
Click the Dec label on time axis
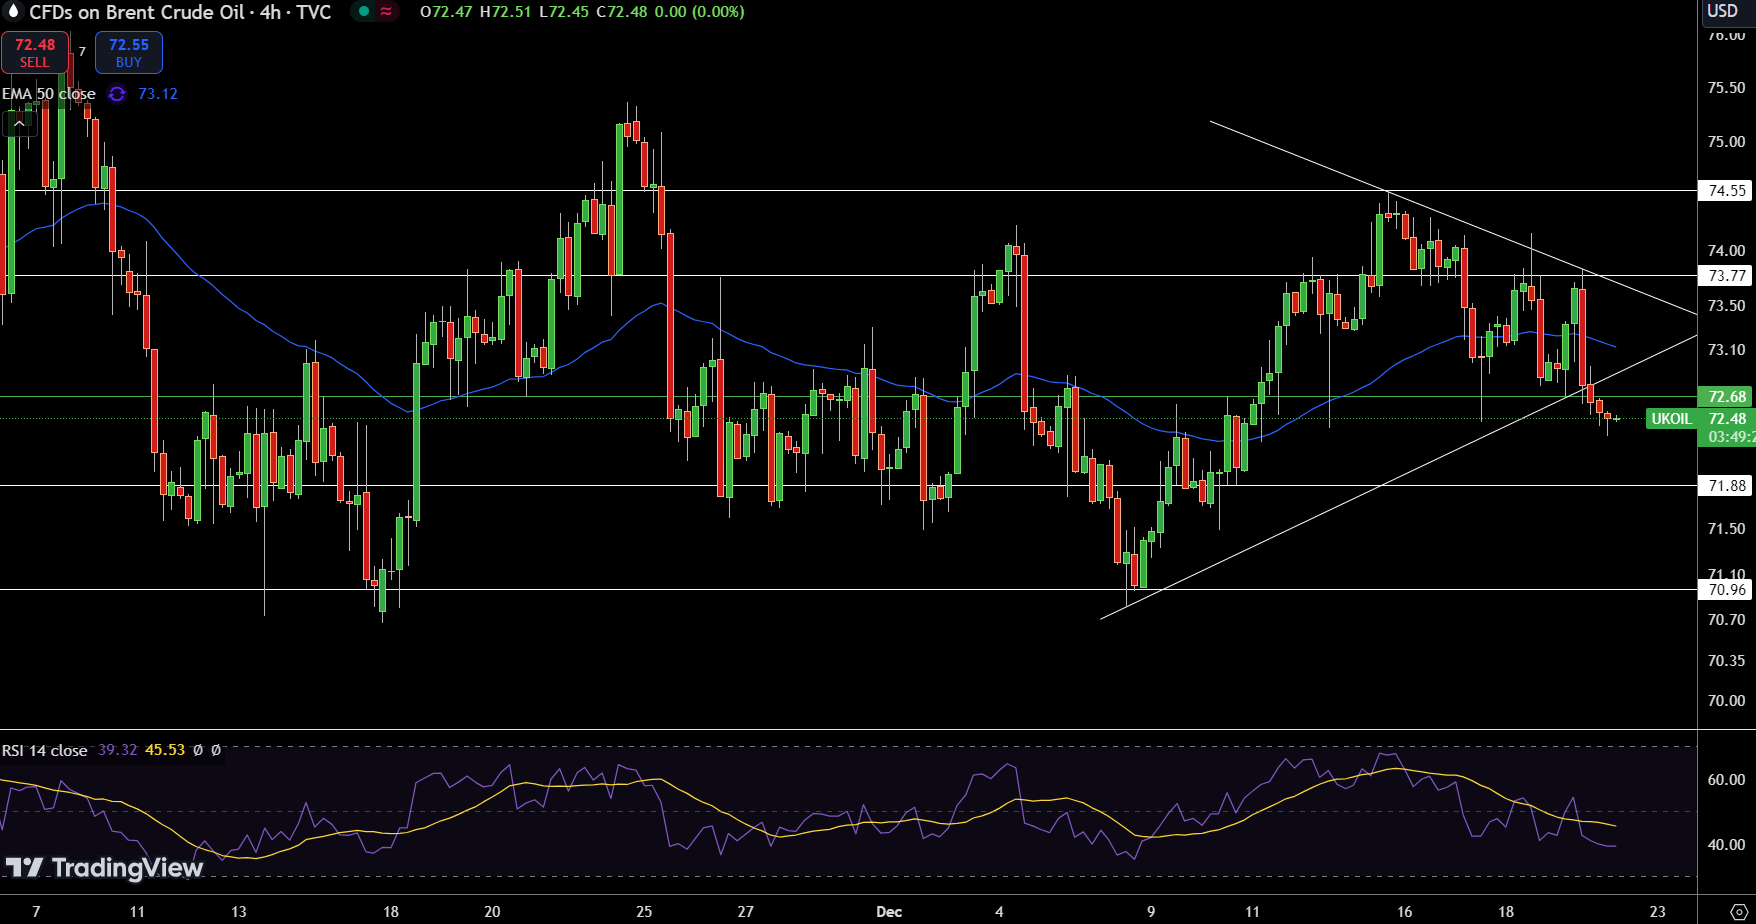point(889,911)
